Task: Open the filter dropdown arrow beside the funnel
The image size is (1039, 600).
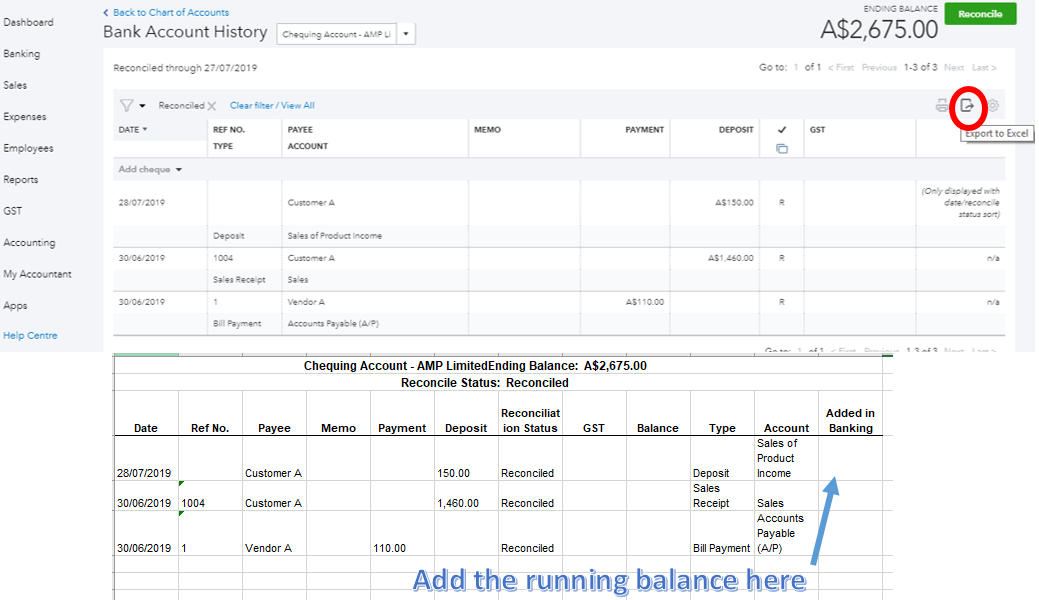Action: (x=140, y=105)
